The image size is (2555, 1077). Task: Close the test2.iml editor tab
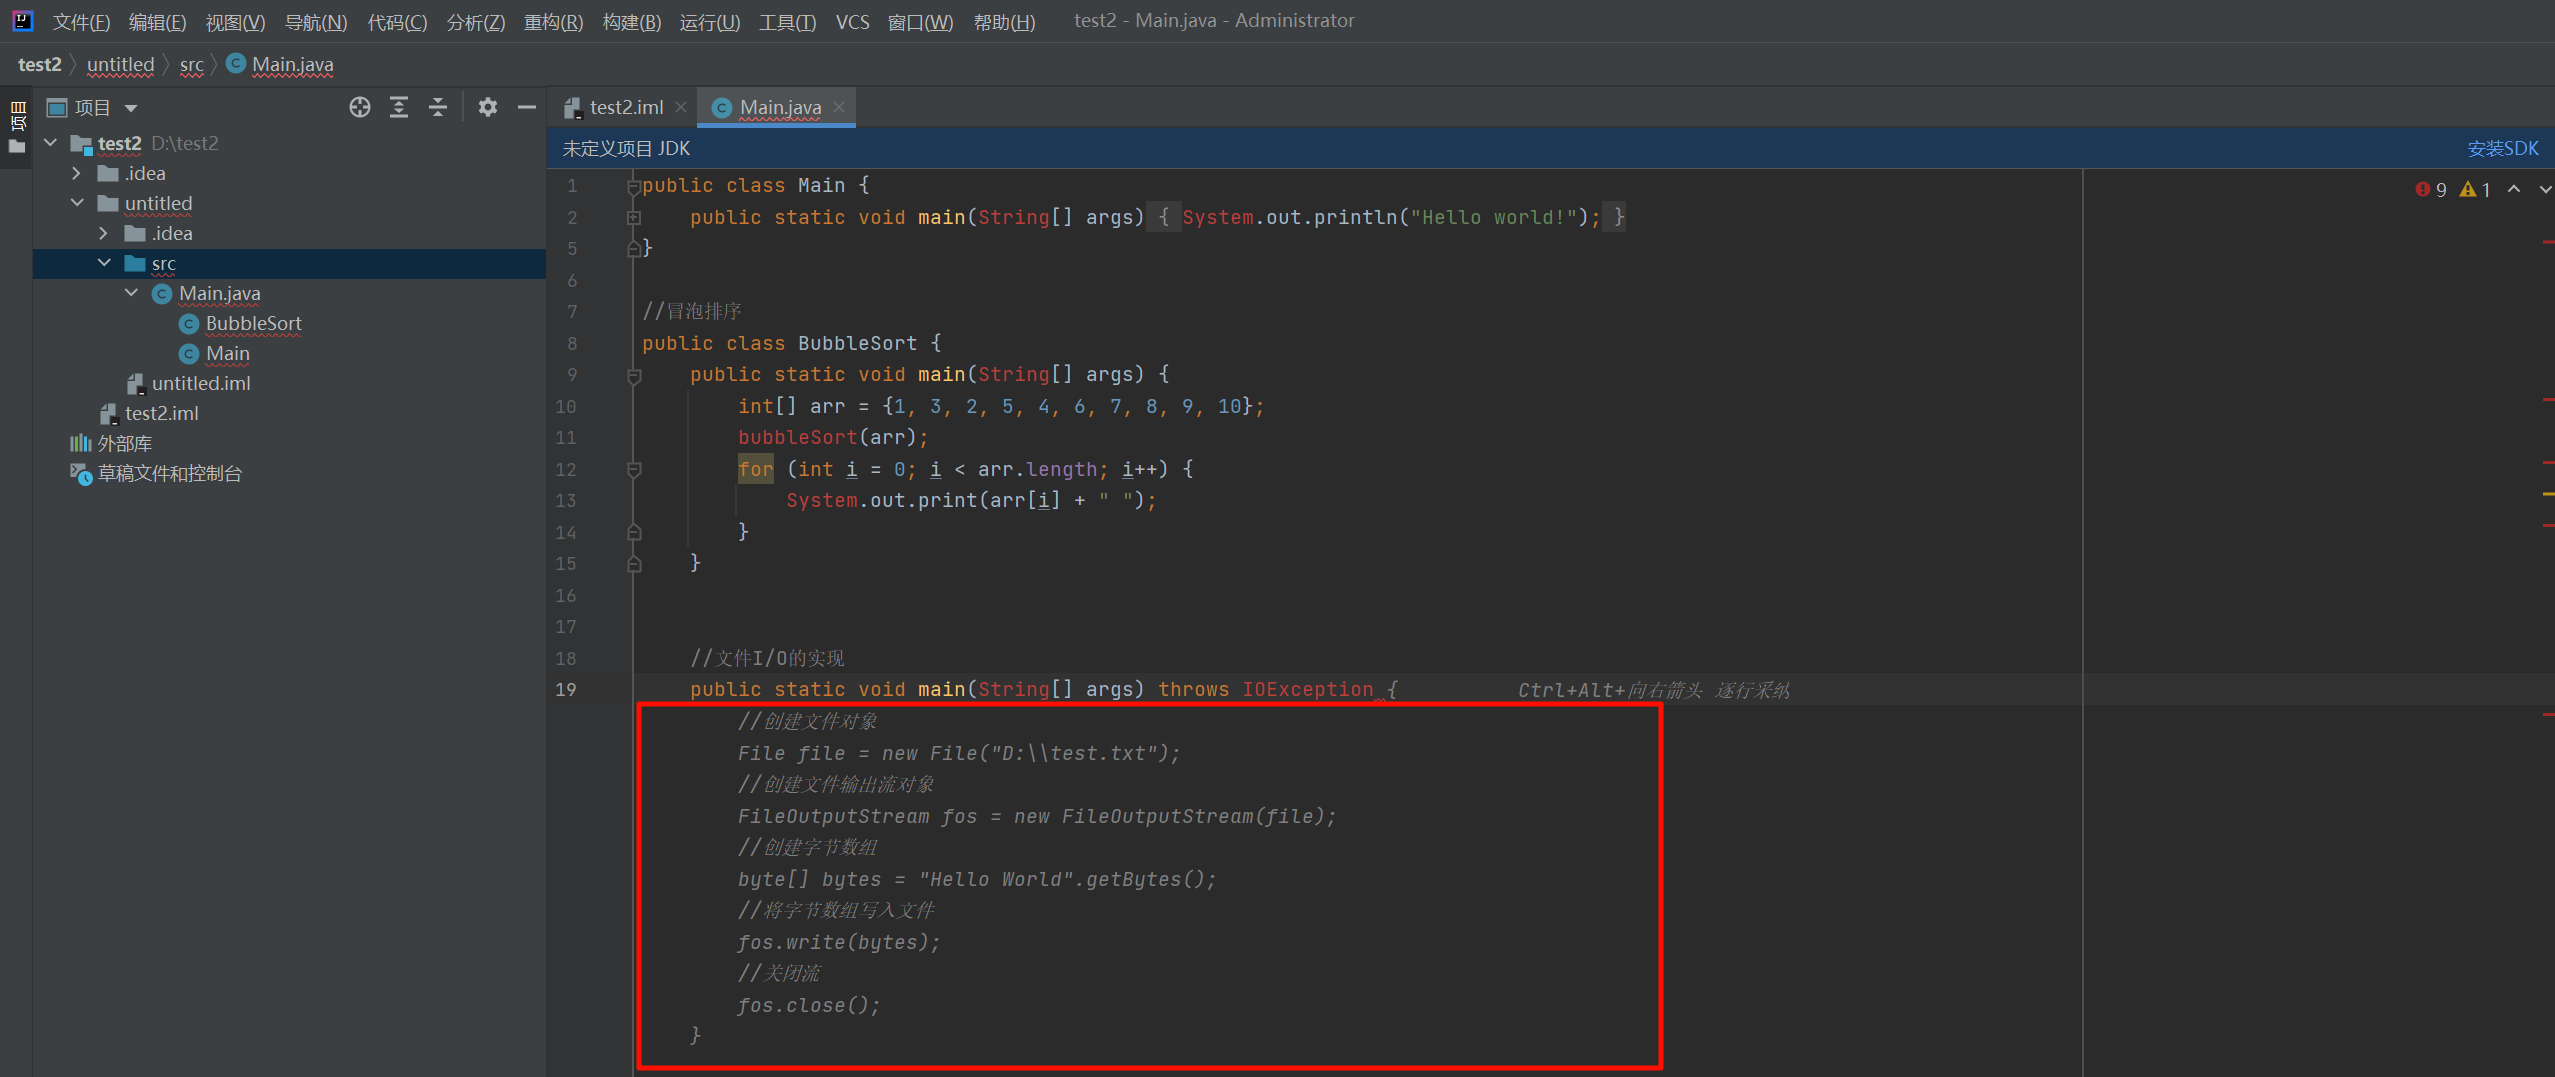point(681,107)
